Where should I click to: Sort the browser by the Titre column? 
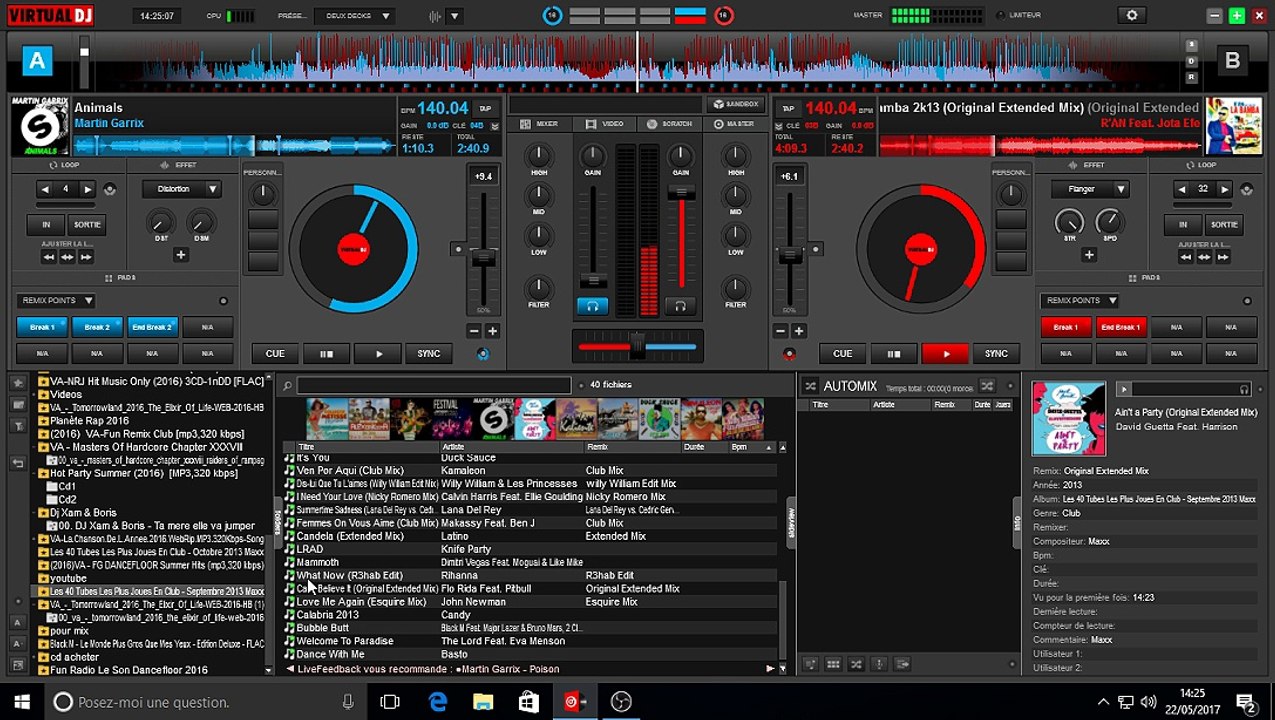click(367, 447)
